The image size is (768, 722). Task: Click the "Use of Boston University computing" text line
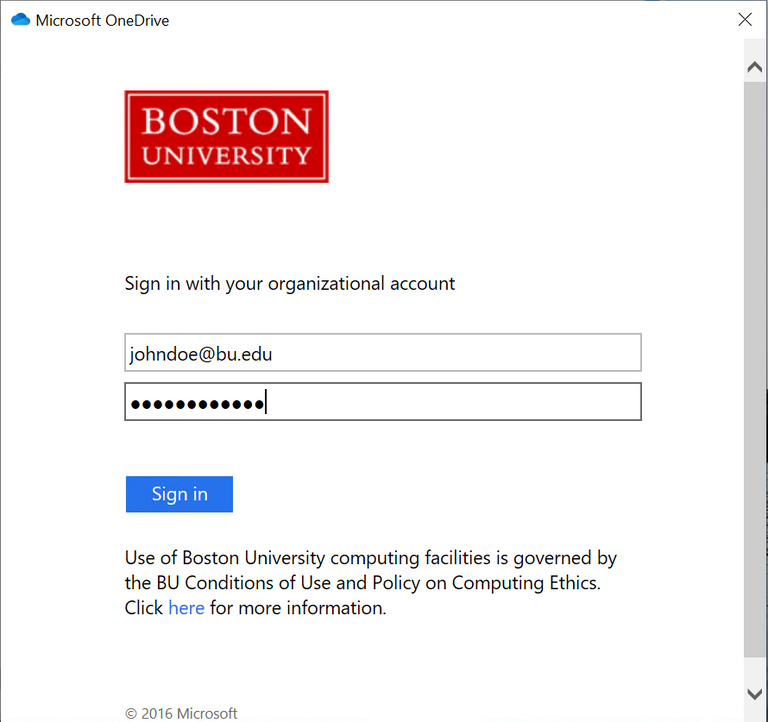click(x=370, y=558)
